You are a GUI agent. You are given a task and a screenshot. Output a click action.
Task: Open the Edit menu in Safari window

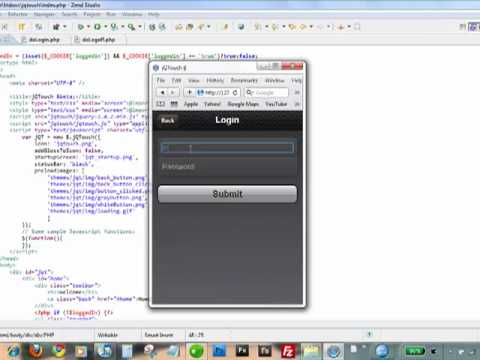176,80
